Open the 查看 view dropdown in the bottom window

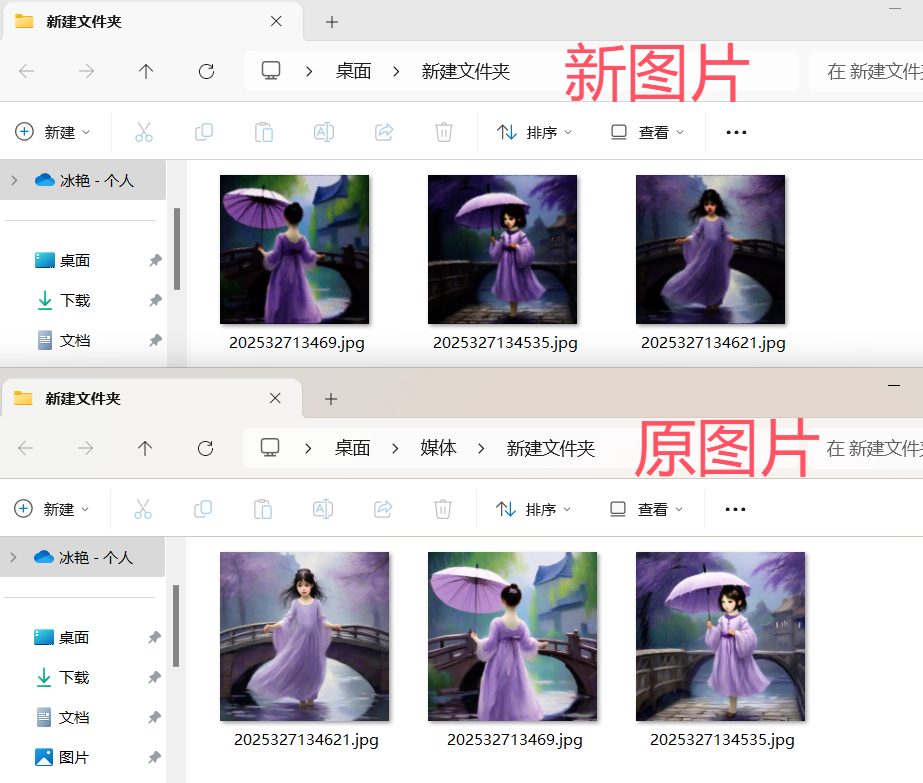tap(647, 509)
